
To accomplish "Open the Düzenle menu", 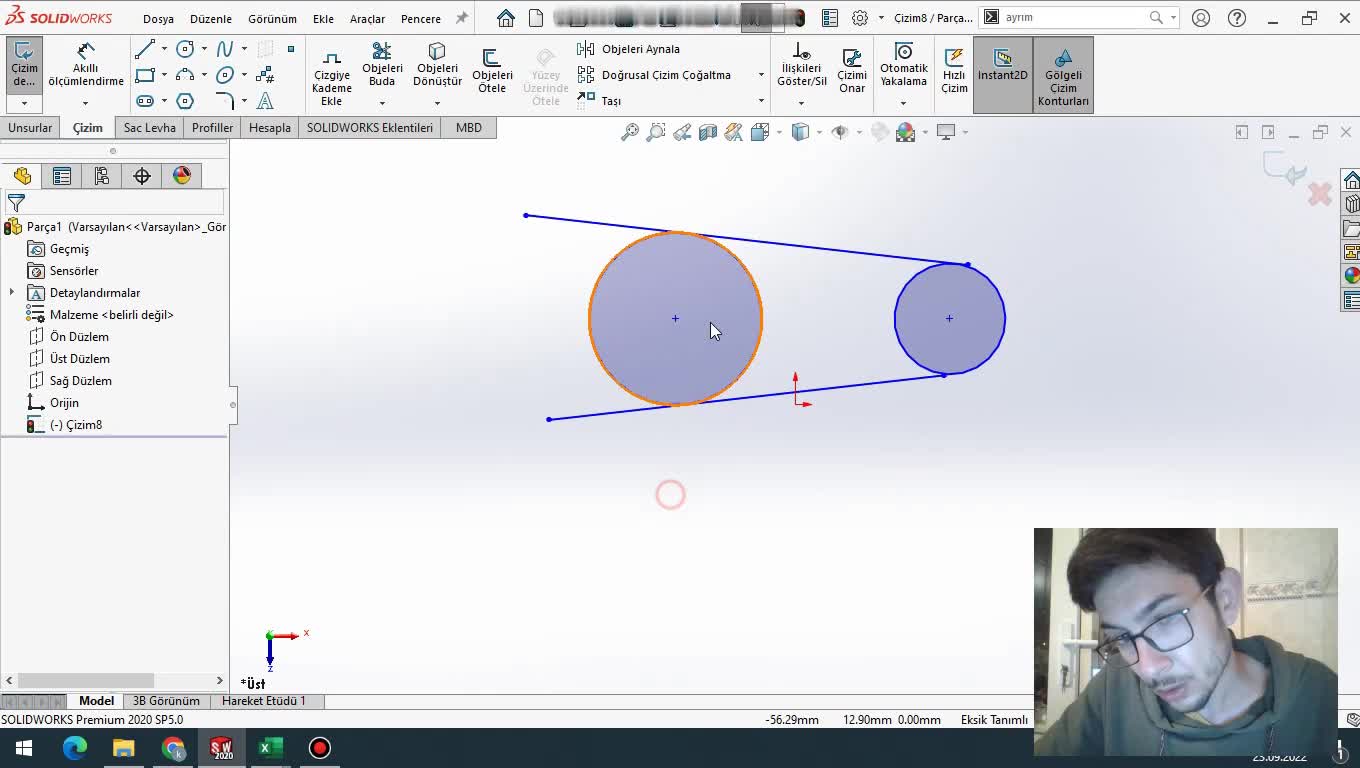I will 211,19.
